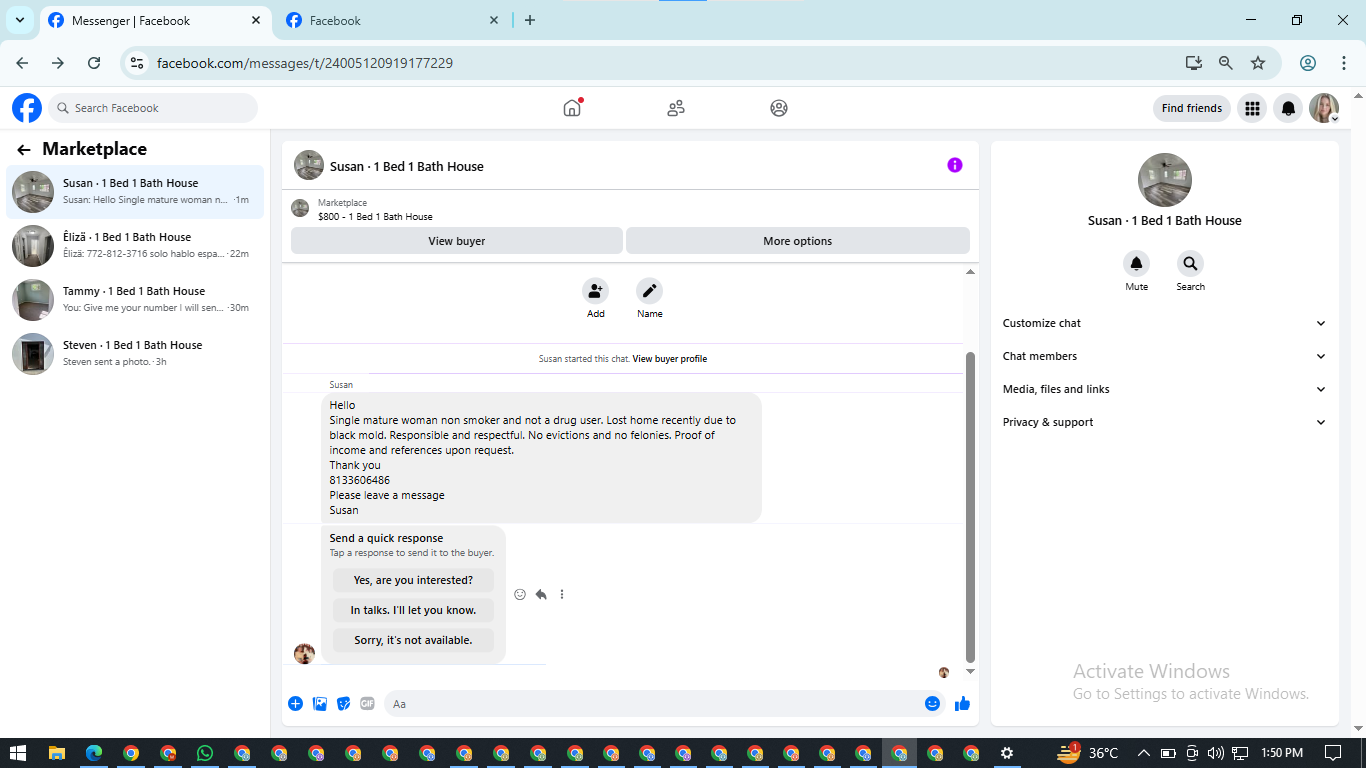This screenshot has height=768, width=1366.
Task: Reply to Susan's message arrow icon
Action: point(541,594)
